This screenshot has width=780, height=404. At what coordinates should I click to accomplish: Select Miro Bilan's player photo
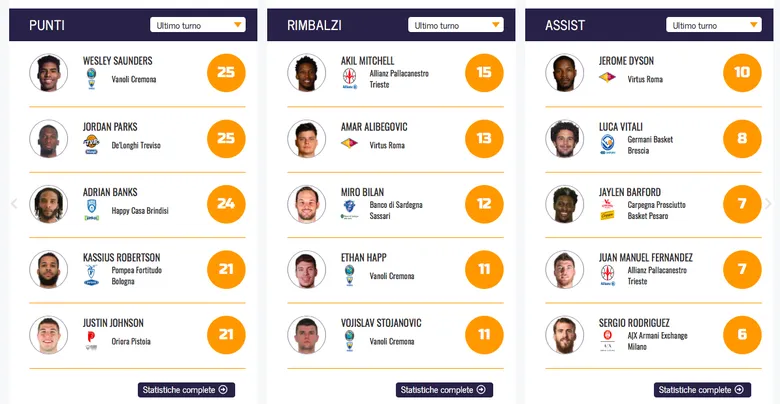(307, 204)
